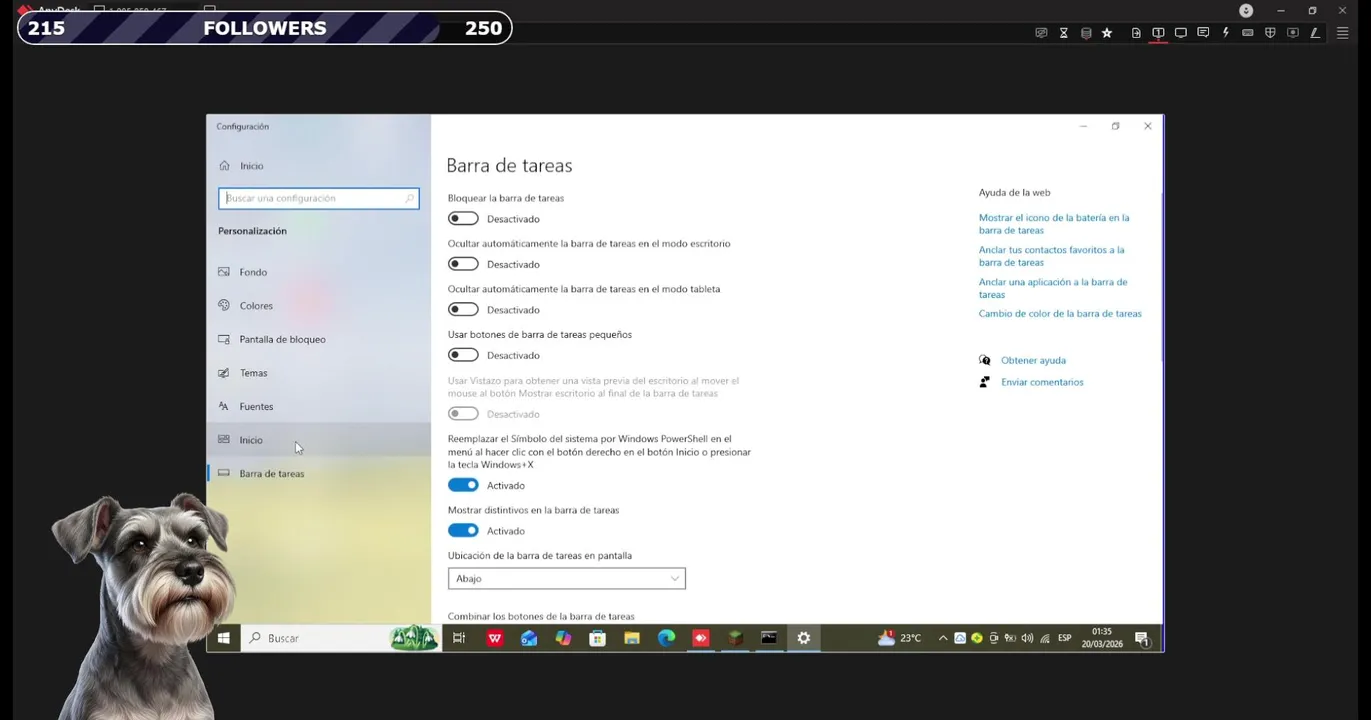This screenshot has width=1371, height=720.
Task: Toggle auto-hide taskbar in 'modo tableta'
Action: [x=463, y=309]
